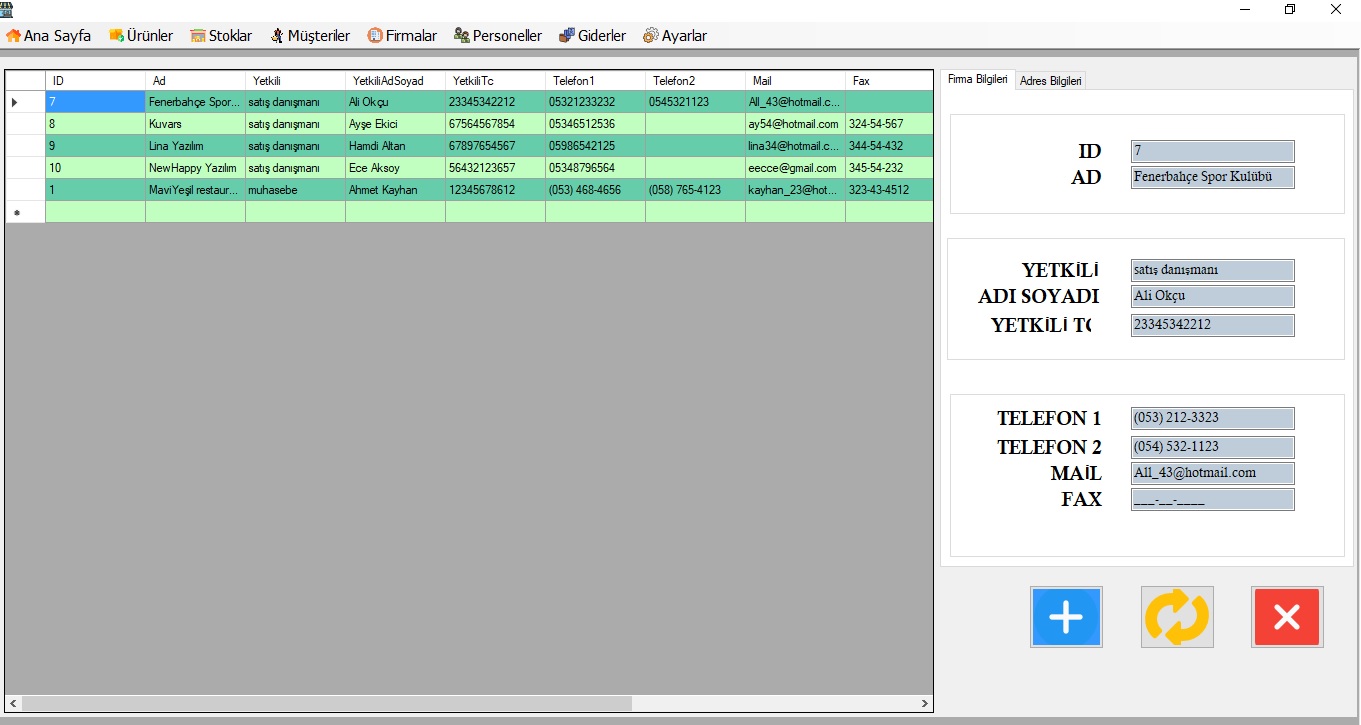Viewport: 1361px width, 725px height.
Task: Open the Giderler menu
Action: tap(593, 36)
